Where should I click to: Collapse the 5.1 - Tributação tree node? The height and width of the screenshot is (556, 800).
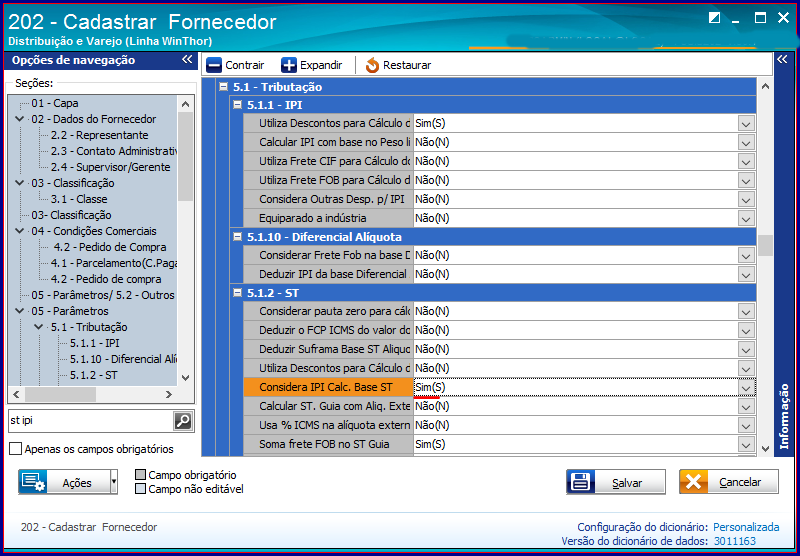coord(39,327)
